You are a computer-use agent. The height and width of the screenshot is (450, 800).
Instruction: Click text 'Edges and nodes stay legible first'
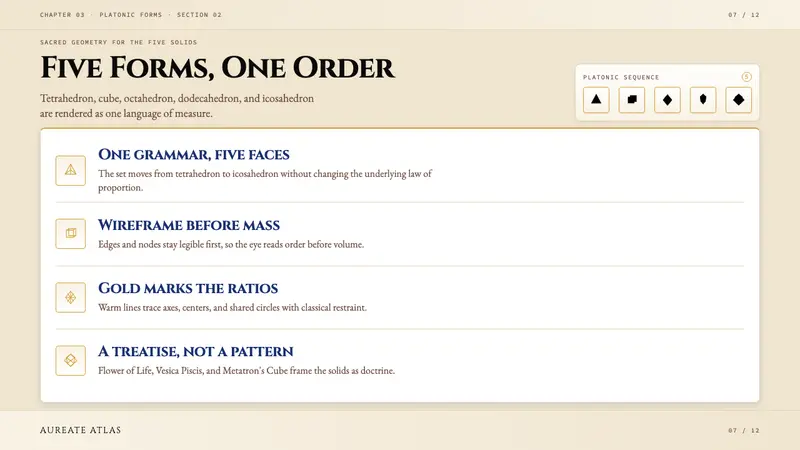(231, 244)
